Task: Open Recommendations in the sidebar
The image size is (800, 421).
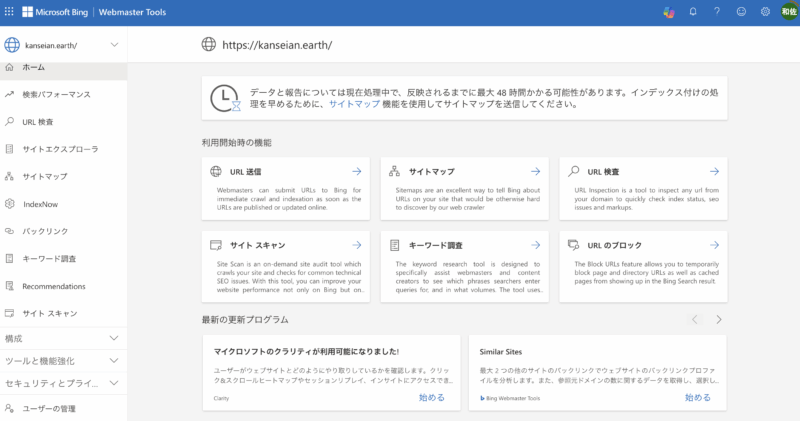Action: (63, 286)
